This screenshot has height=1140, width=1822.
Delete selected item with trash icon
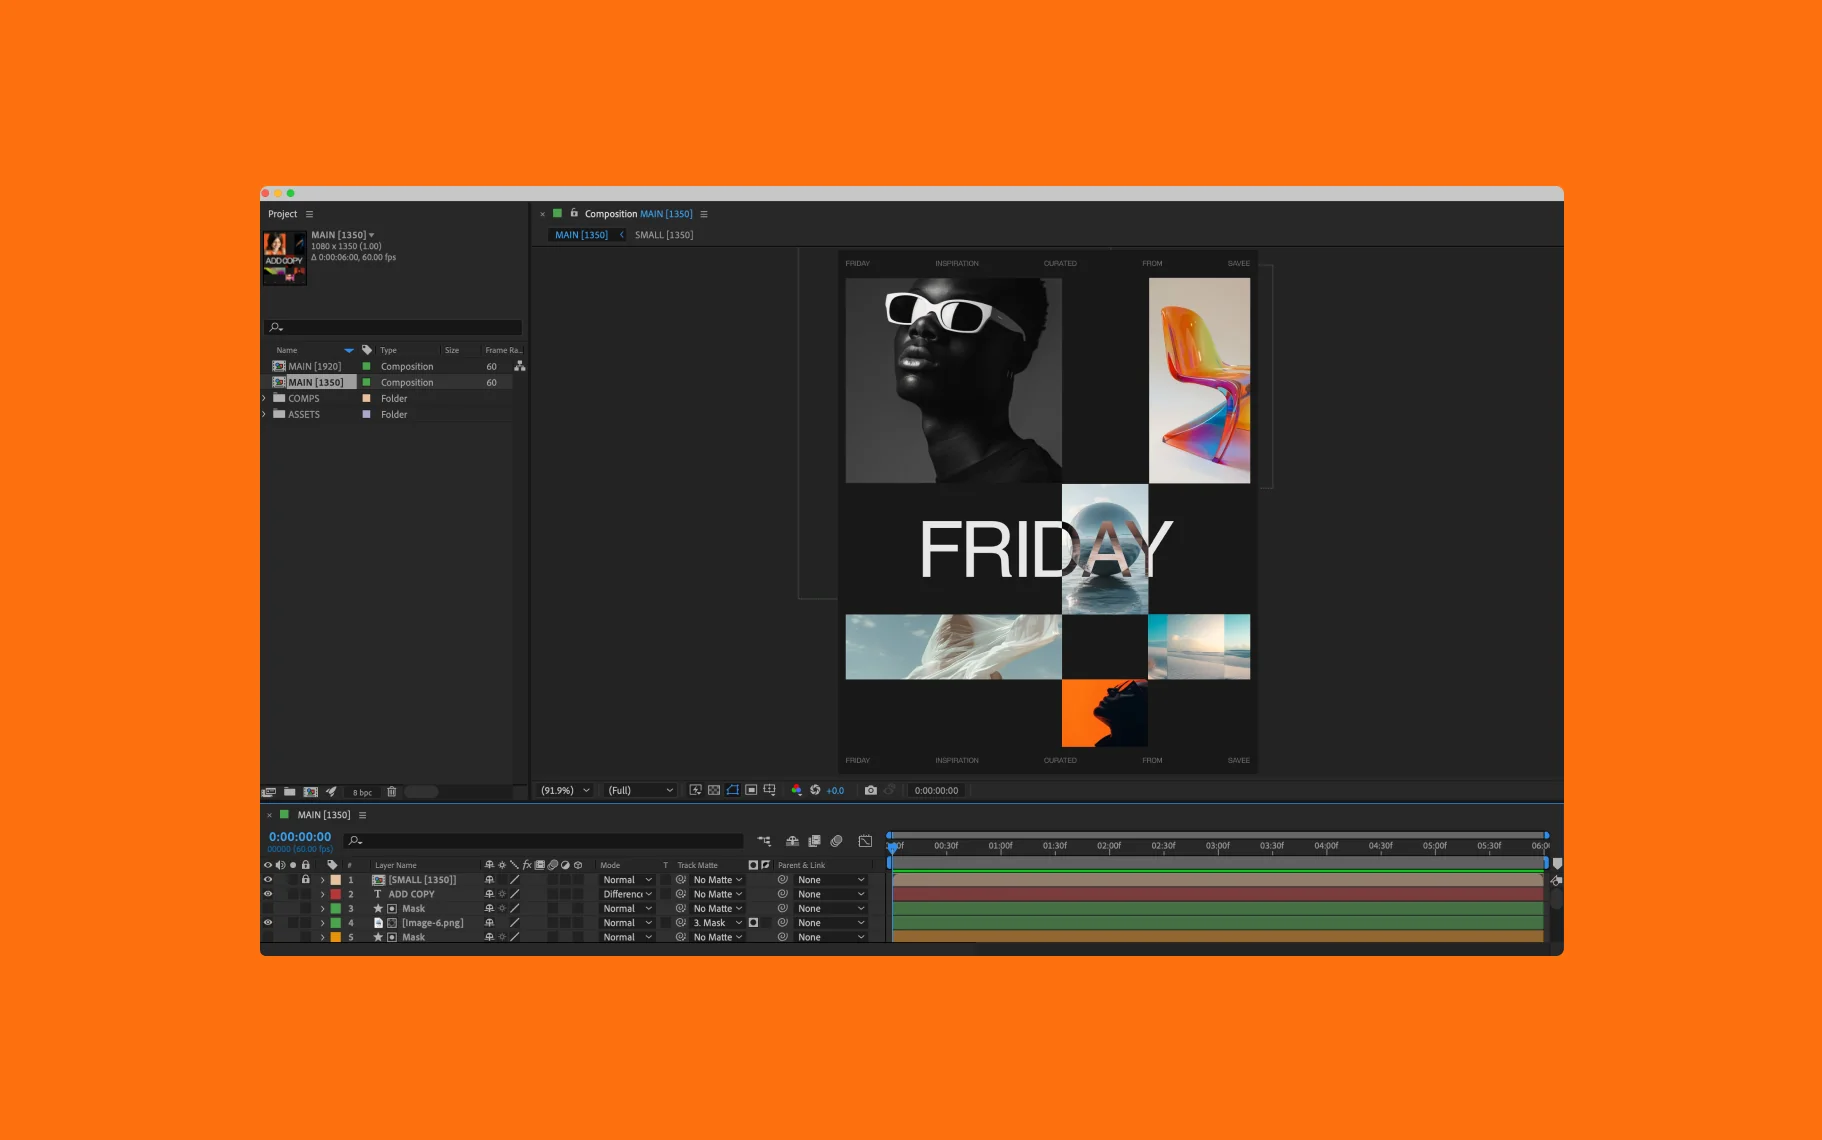pyautogui.click(x=392, y=792)
